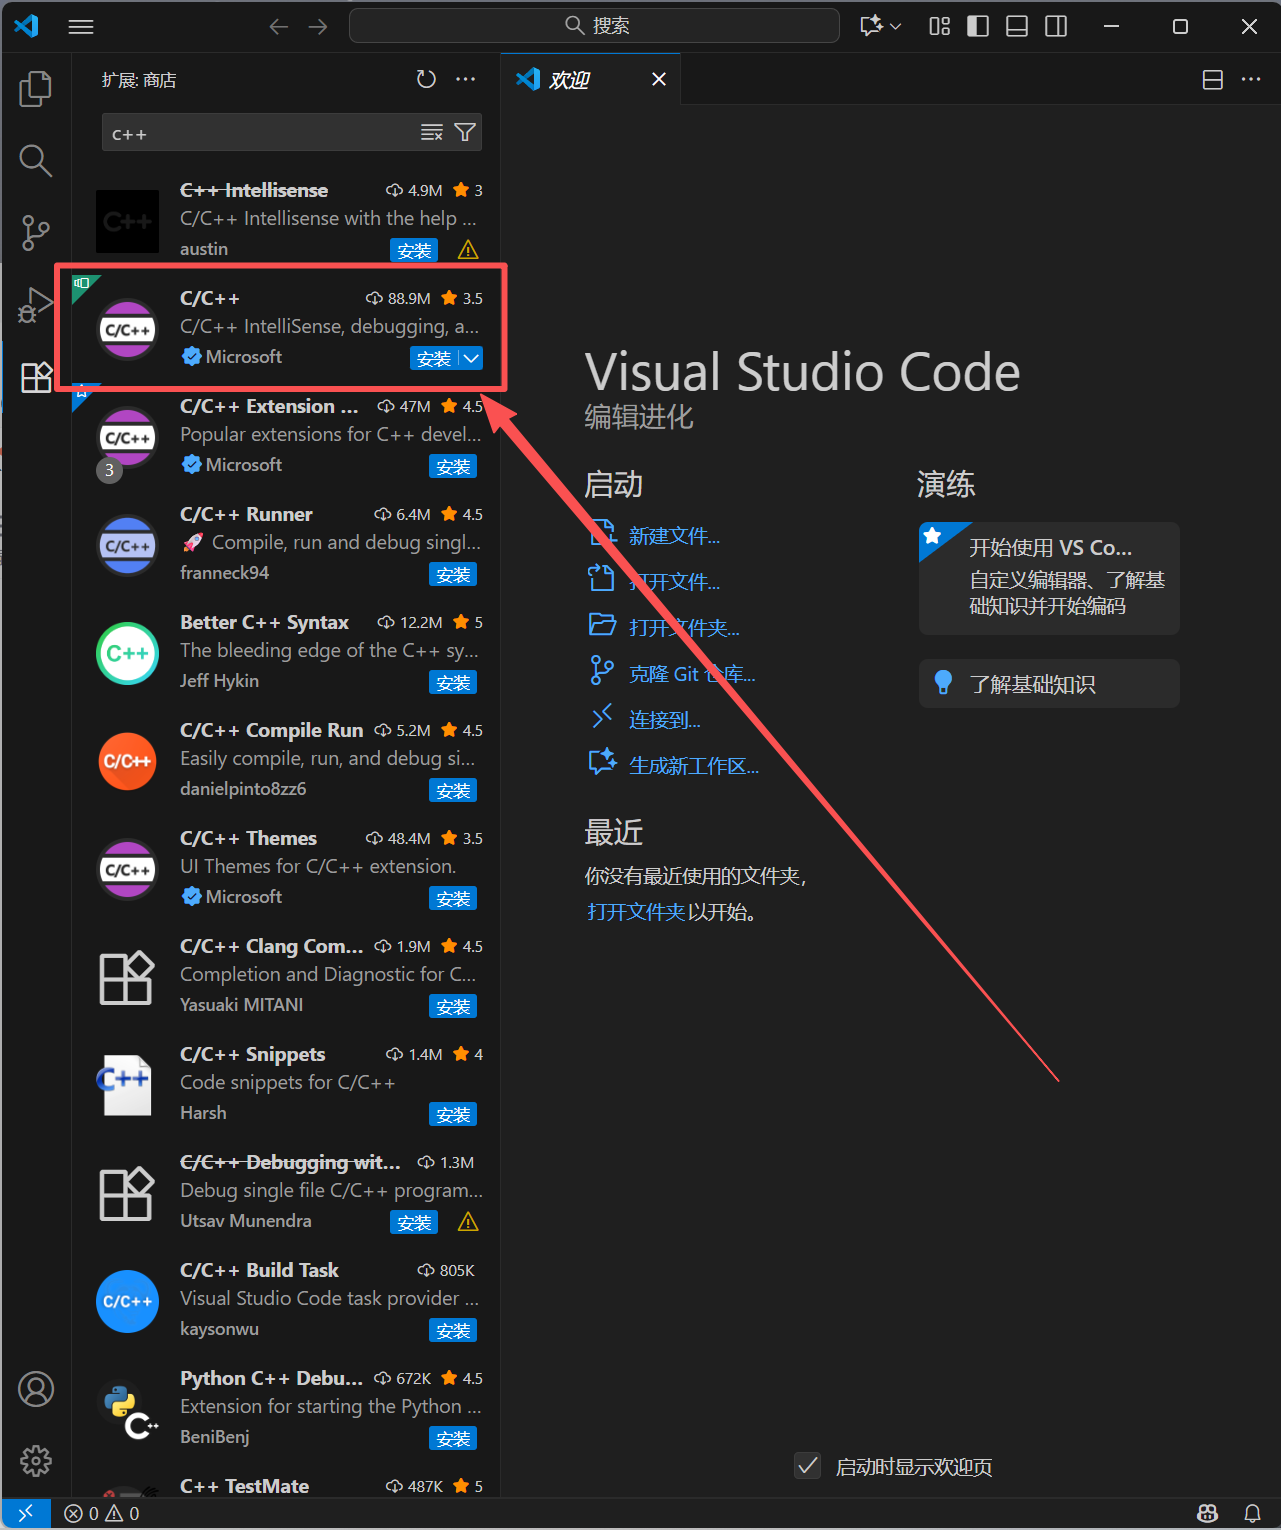Clear the extension search results

[x=432, y=133]
